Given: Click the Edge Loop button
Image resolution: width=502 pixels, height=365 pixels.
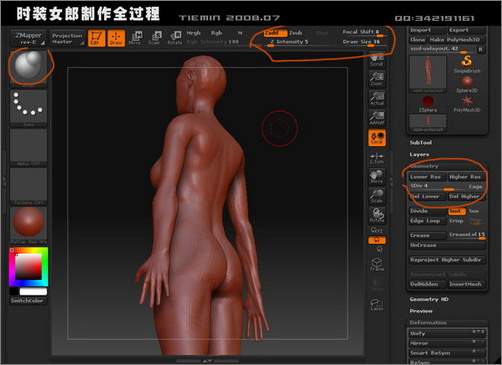Looking at the screenshot, I should [x=427, y=221].
